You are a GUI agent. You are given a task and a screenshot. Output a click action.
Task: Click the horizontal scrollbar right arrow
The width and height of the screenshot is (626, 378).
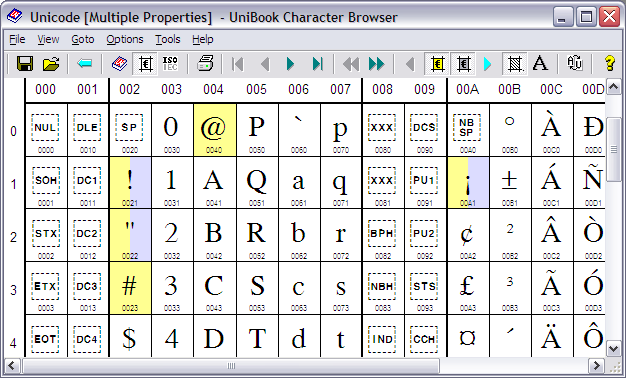(596, 365)
